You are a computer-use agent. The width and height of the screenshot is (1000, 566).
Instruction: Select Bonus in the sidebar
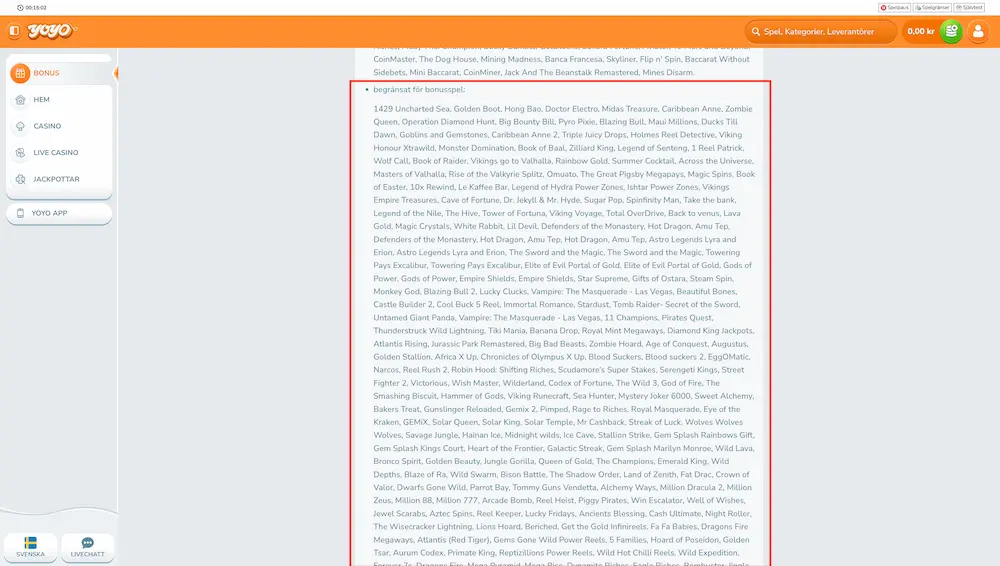(59, 73)
